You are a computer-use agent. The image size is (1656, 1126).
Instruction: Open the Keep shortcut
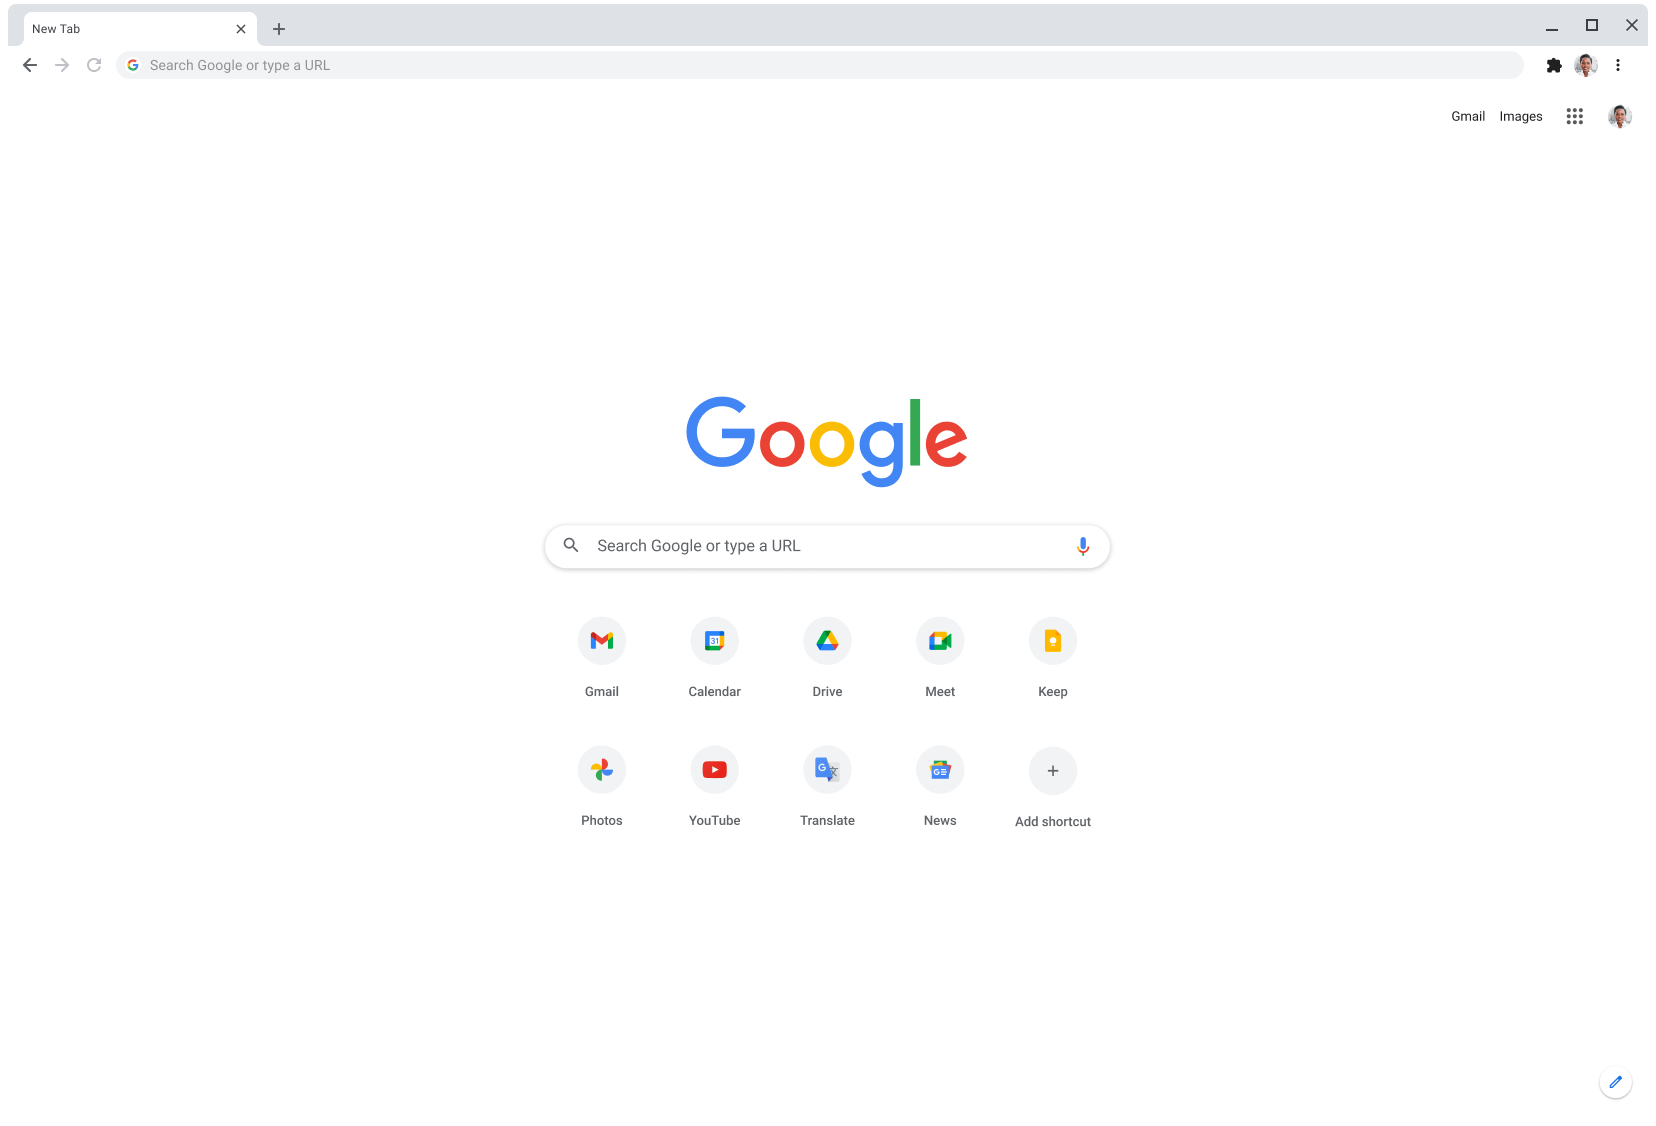(1052, 641)
